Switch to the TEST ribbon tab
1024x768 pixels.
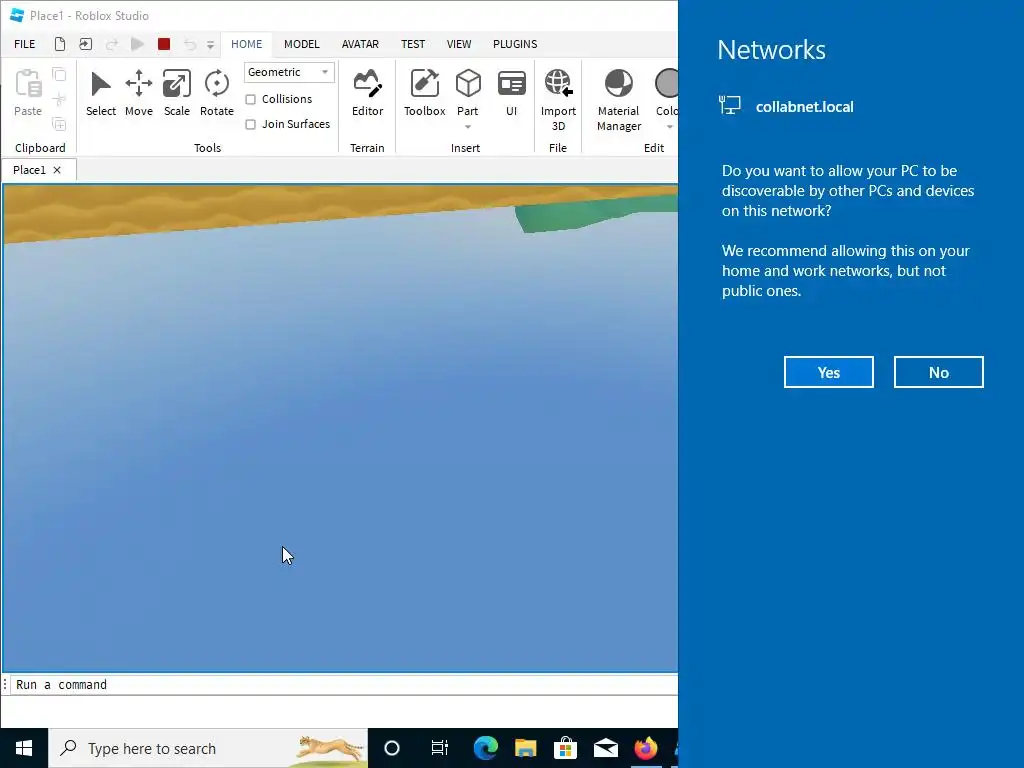(413, 44)
